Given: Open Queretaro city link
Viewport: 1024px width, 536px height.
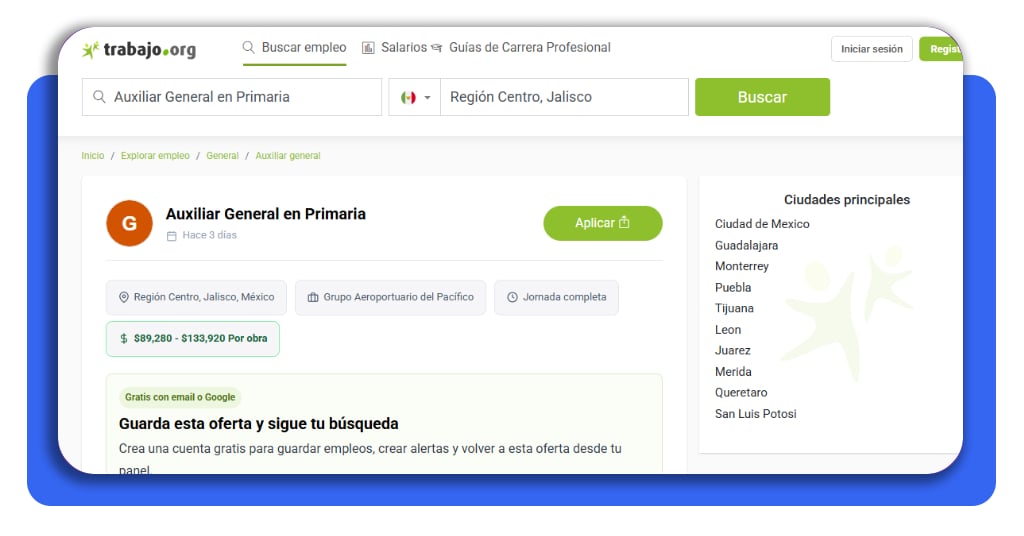Looking at the screenshot, I should pos(741,392).
